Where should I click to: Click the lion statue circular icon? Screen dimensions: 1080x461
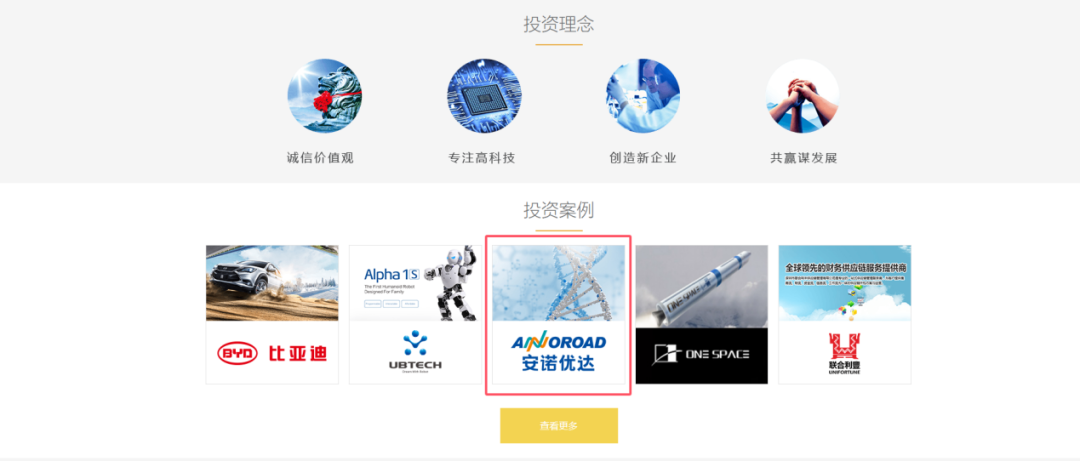[x=324, y=96]
